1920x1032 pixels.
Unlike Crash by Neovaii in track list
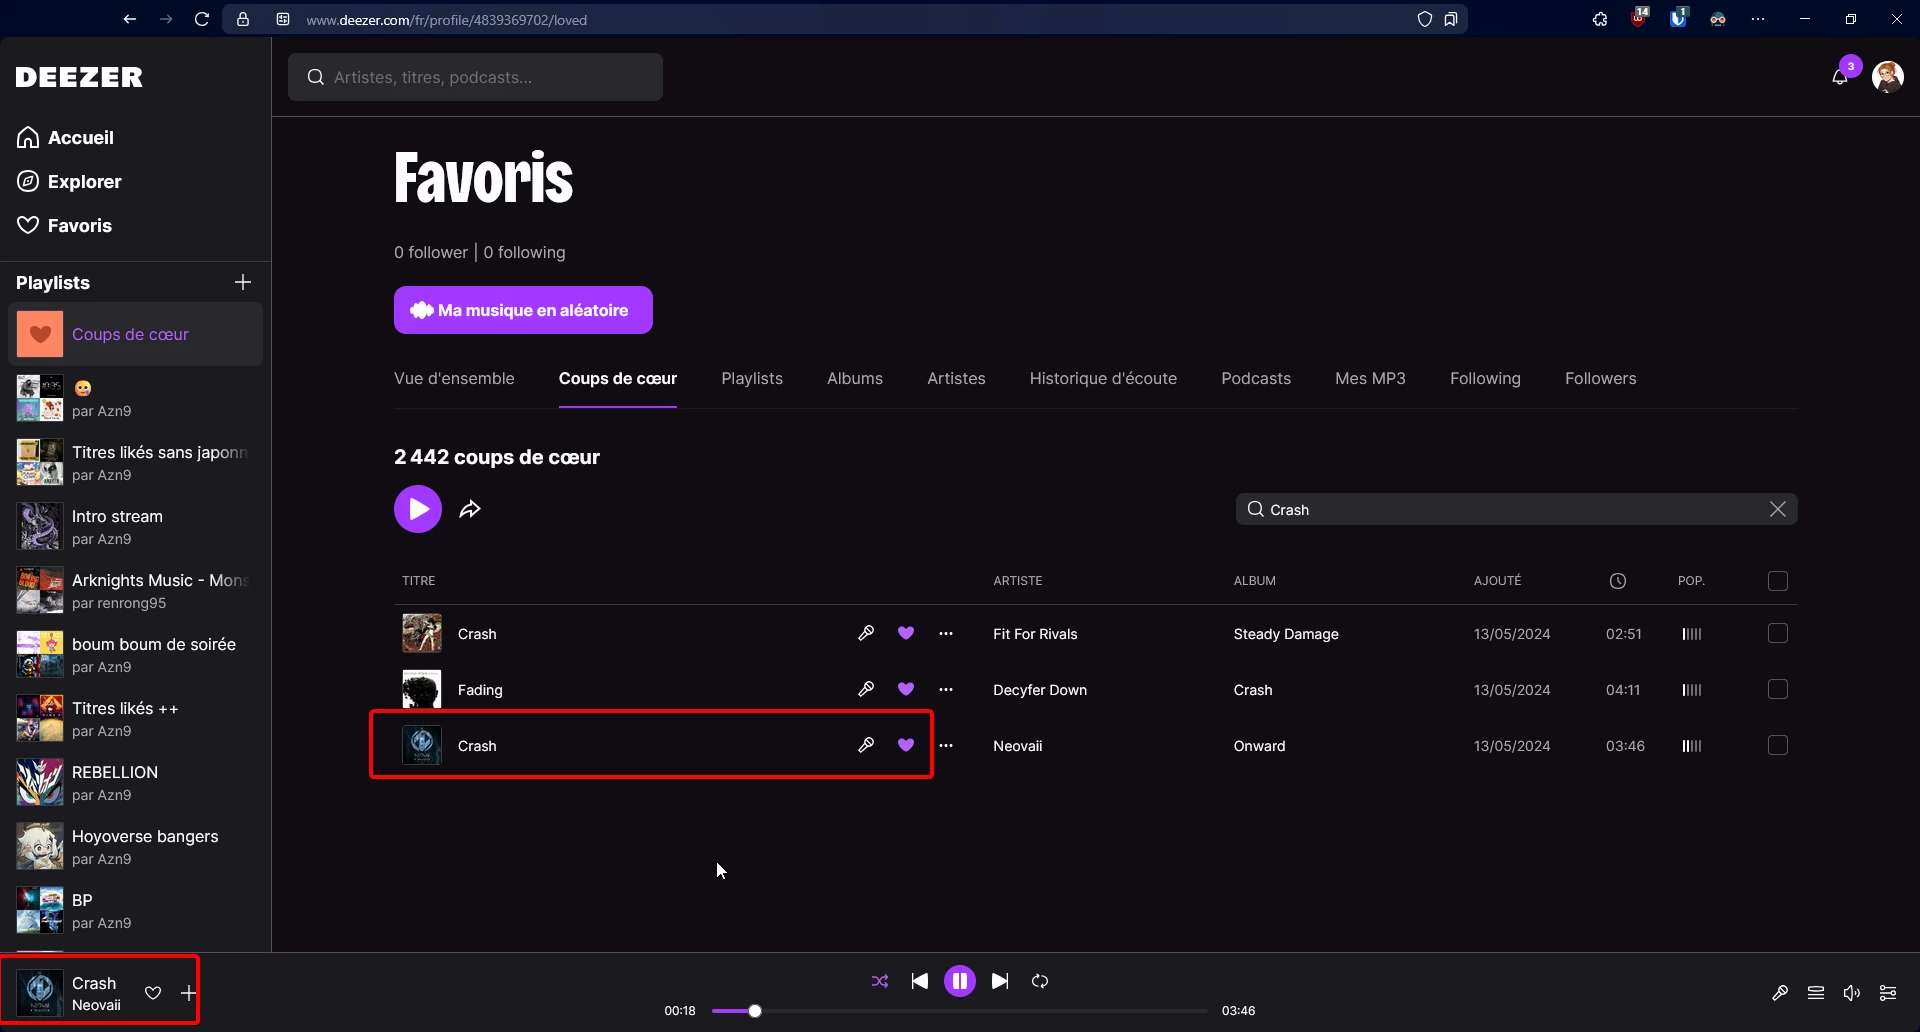point(906,745)
